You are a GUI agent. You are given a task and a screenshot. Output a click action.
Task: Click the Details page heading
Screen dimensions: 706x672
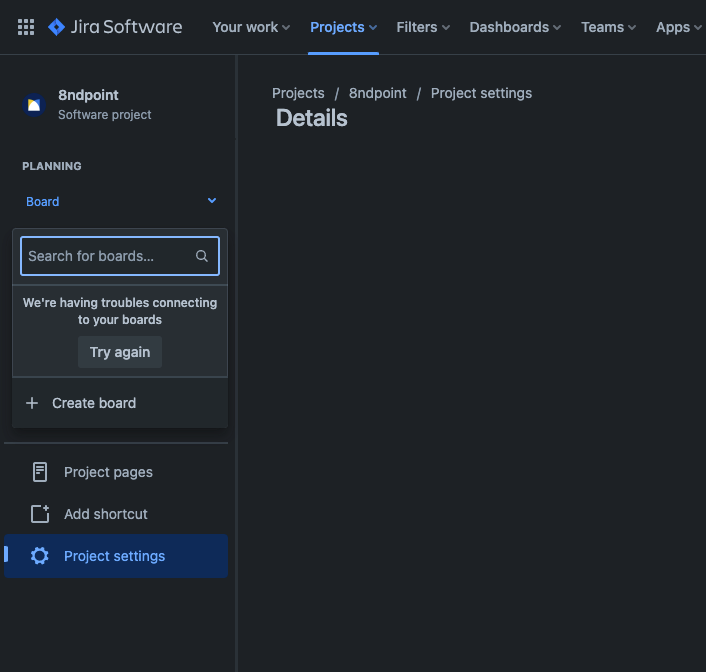(x=312, y=118)
